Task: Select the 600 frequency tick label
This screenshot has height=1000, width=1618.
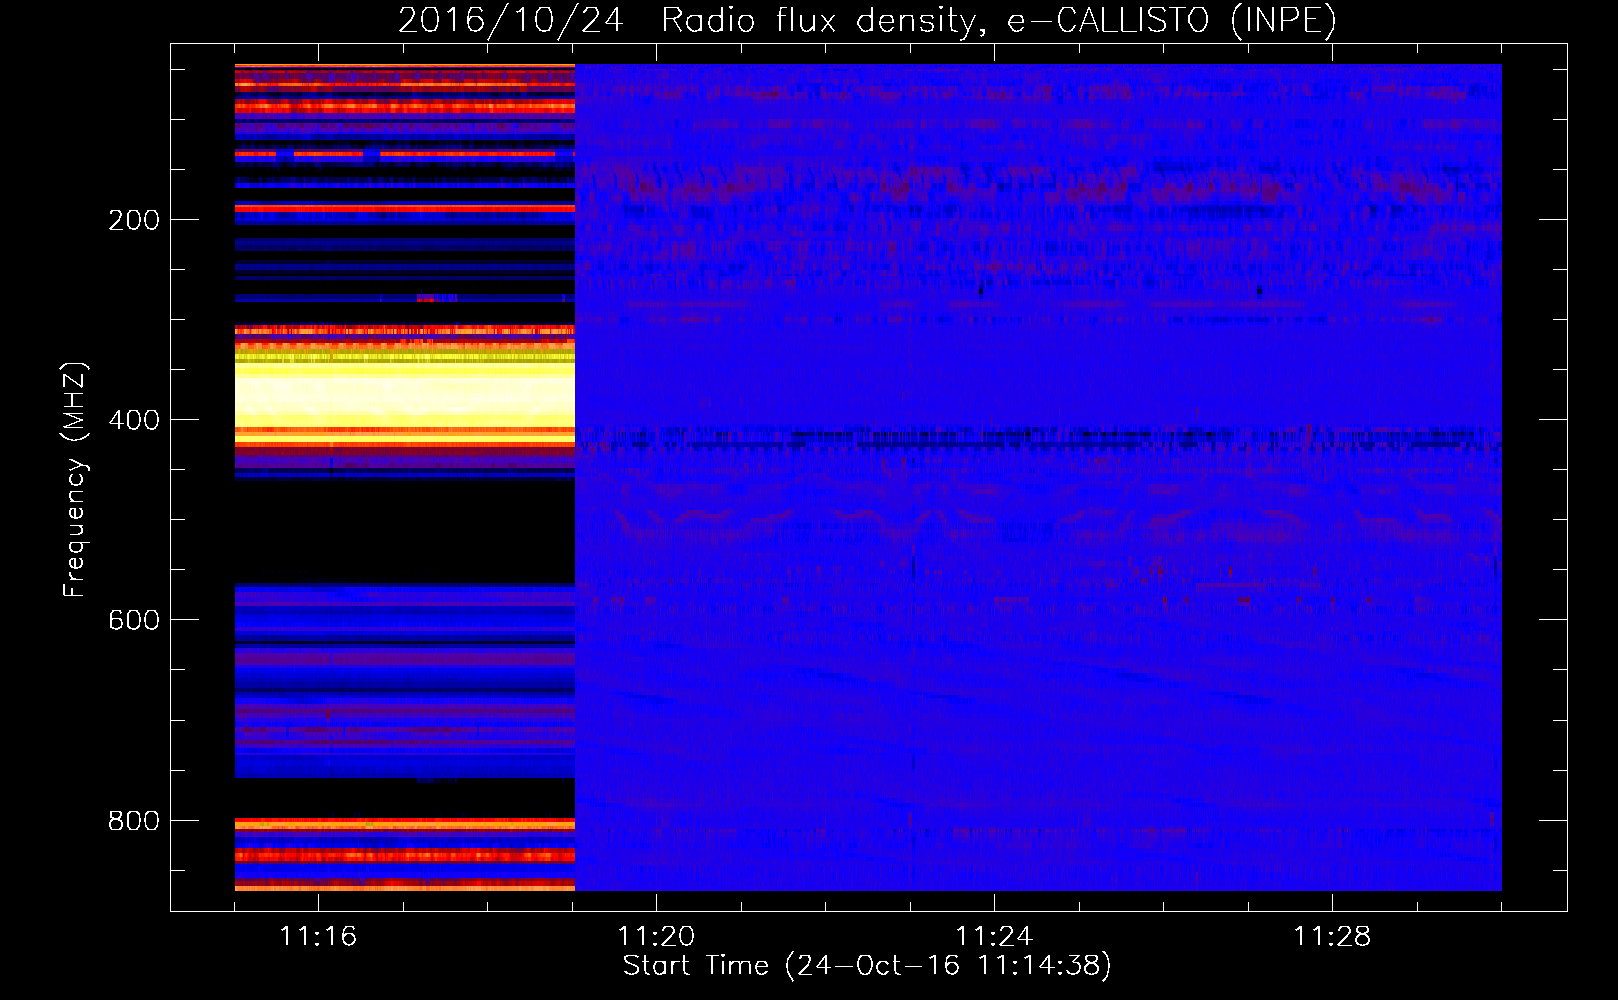Action: coord(134,620)
